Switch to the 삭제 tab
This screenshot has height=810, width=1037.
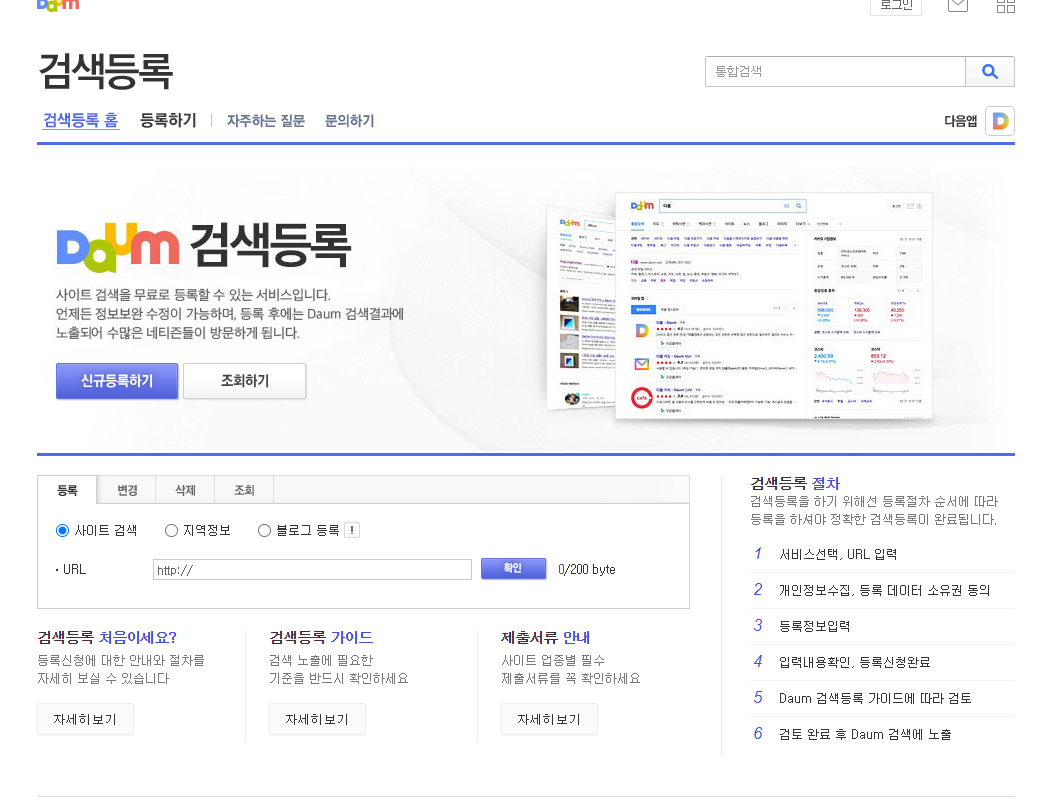185,490
